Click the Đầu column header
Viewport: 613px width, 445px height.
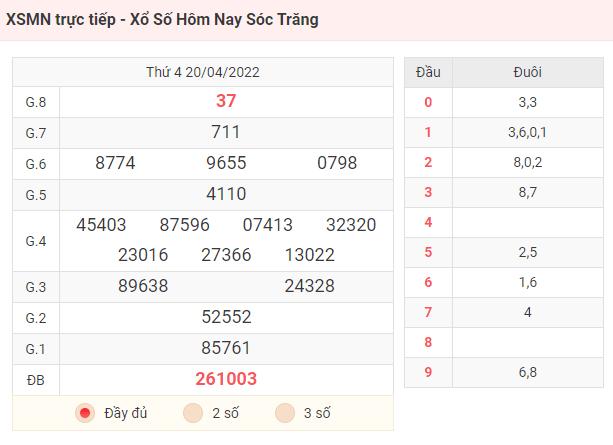click(428, 72)
